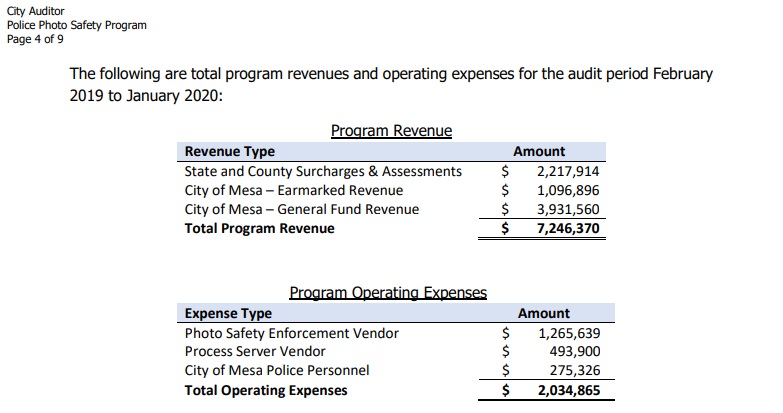Click the "Revenue Type" column header
The height and width of the screenshot is (413, 783).
point(230,151)
